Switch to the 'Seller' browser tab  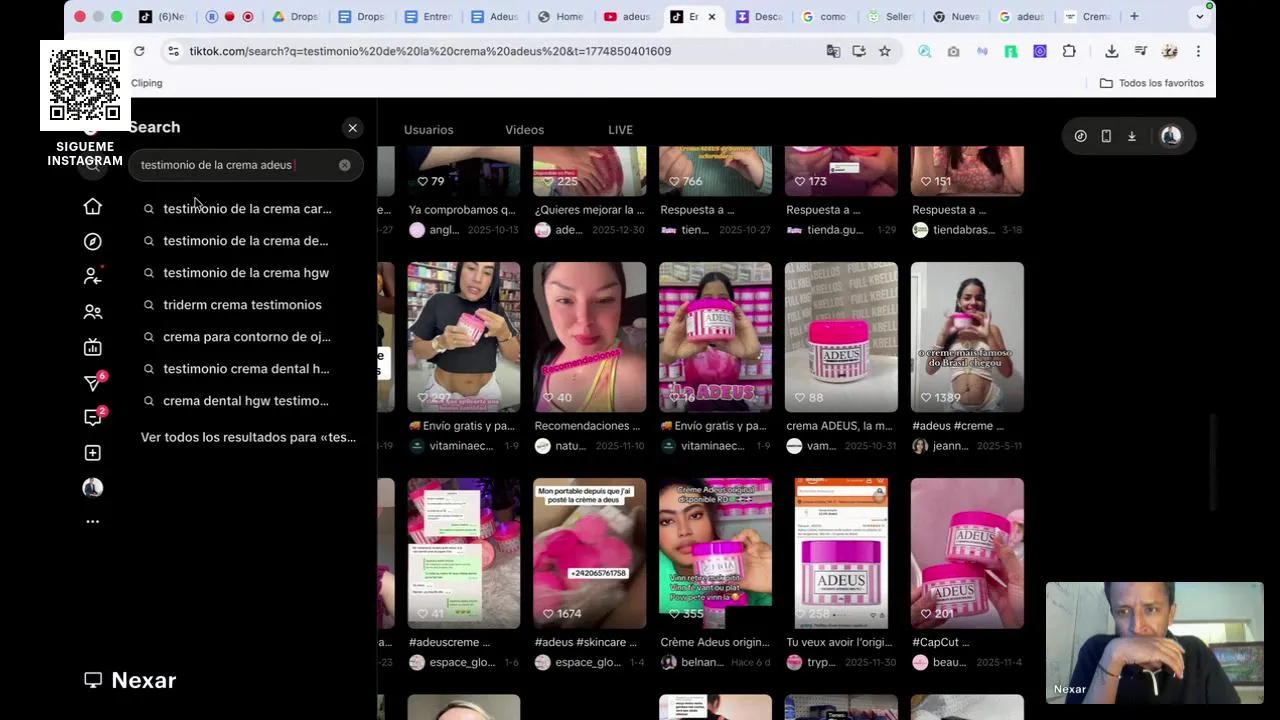click(892, 16)
